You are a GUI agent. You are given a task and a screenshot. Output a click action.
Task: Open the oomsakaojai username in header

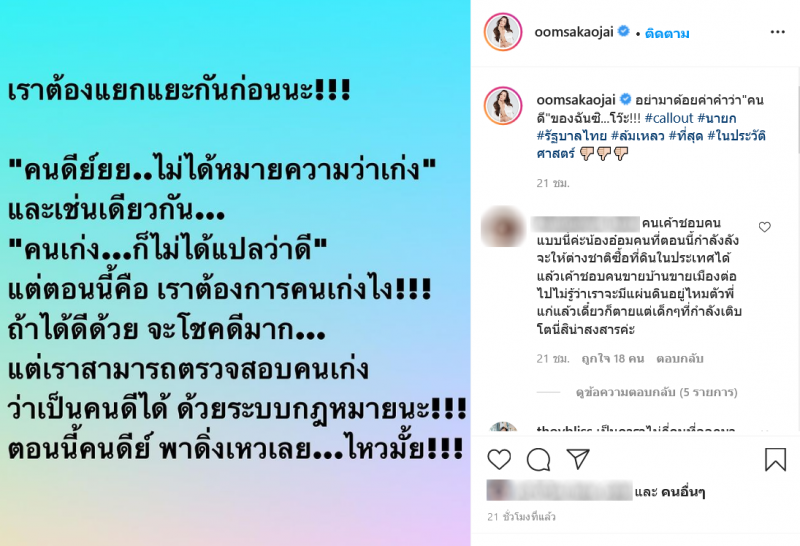point(573,32)
